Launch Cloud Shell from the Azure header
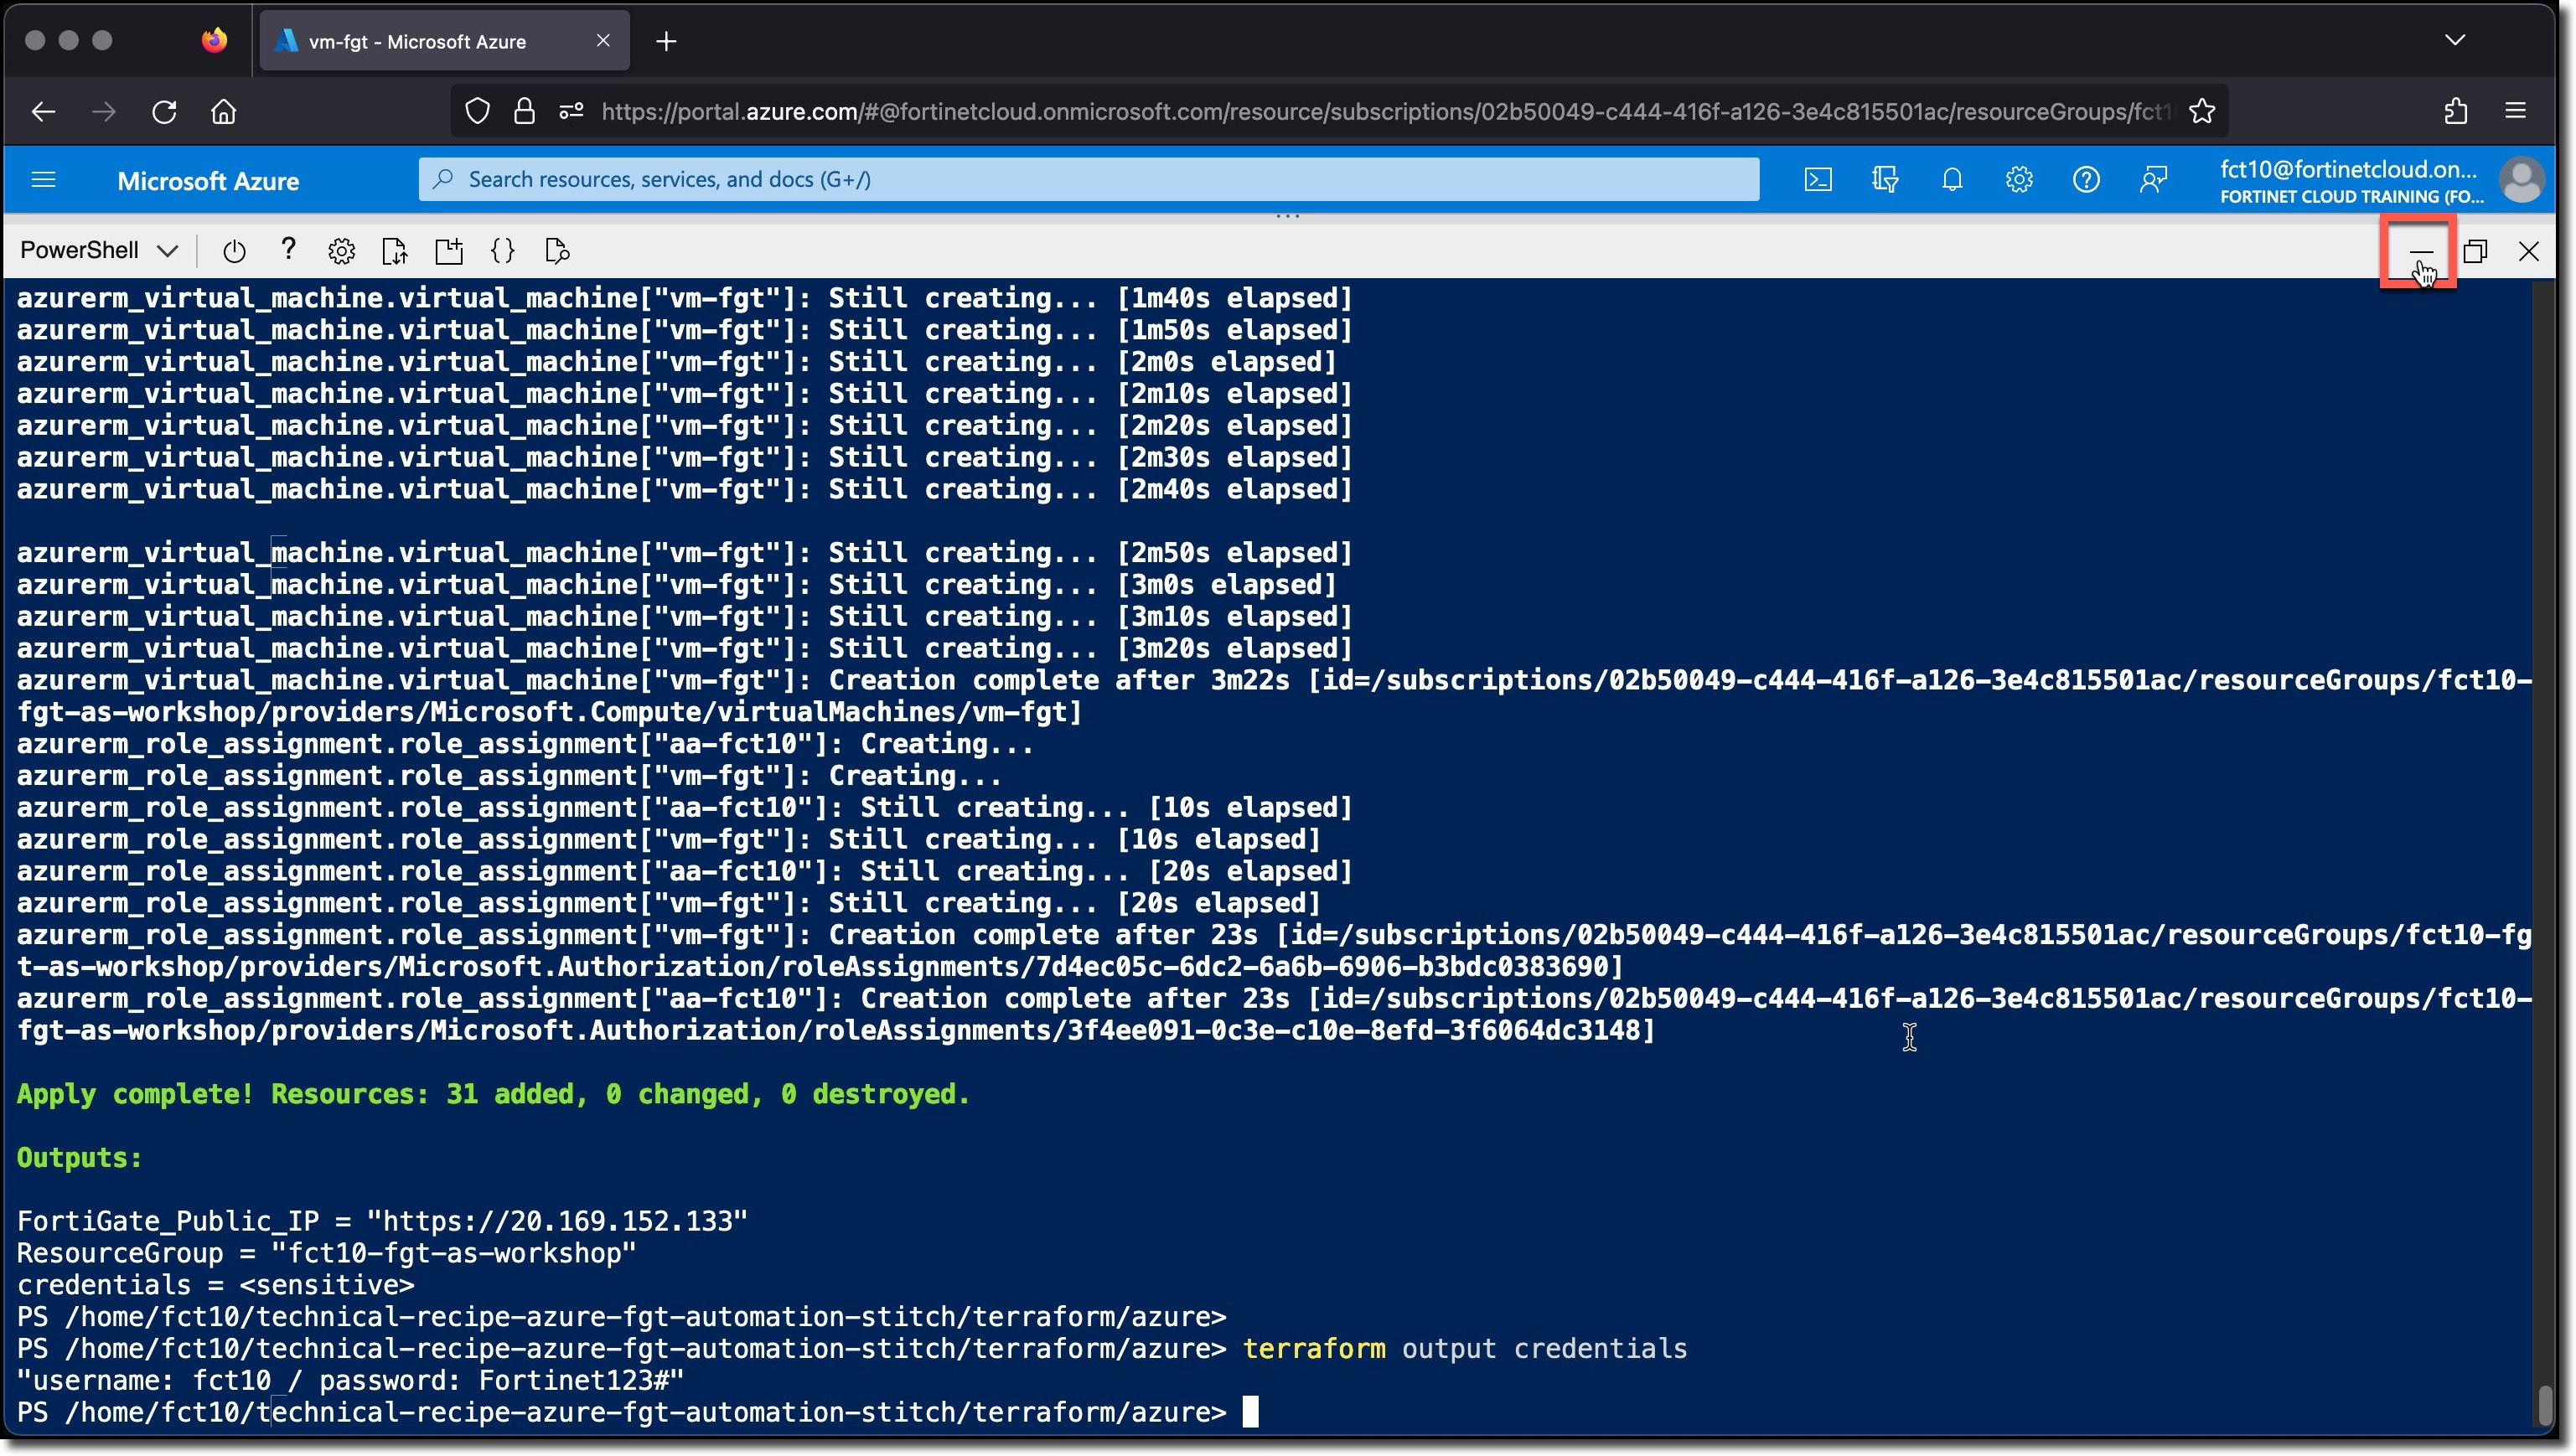Viewport: 2576px width, 1456px height. coord(1818,180)
